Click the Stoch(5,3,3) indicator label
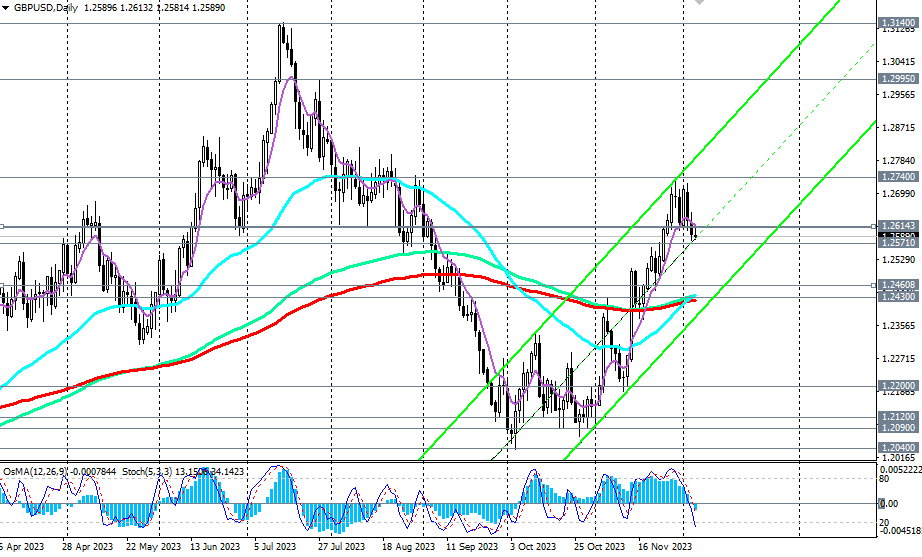This screenshot has height=557, width=922. click(x=183, y=471)
